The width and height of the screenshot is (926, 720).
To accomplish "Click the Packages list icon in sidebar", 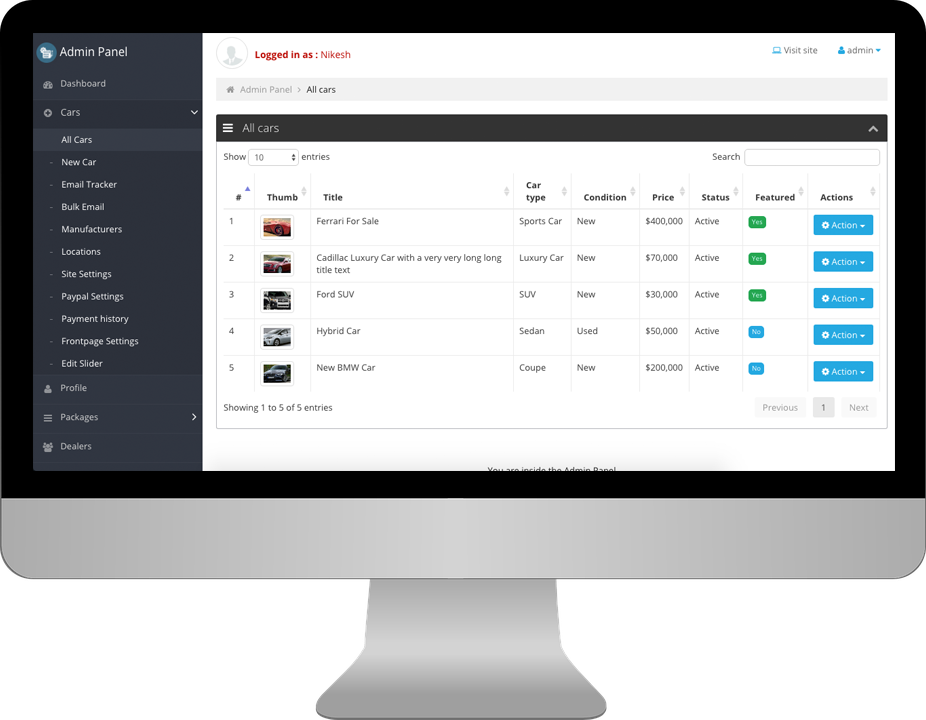I will tap(48, 417).
